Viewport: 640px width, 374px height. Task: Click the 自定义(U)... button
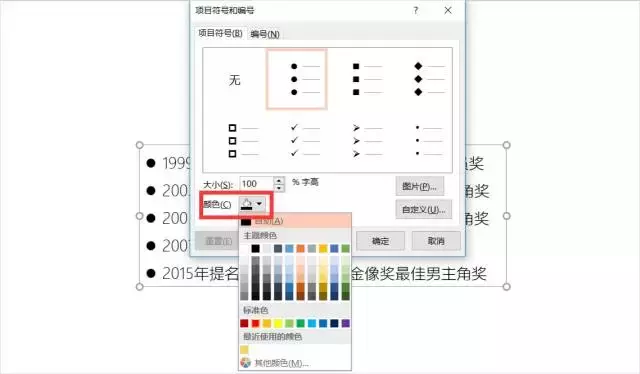[423, 209]
